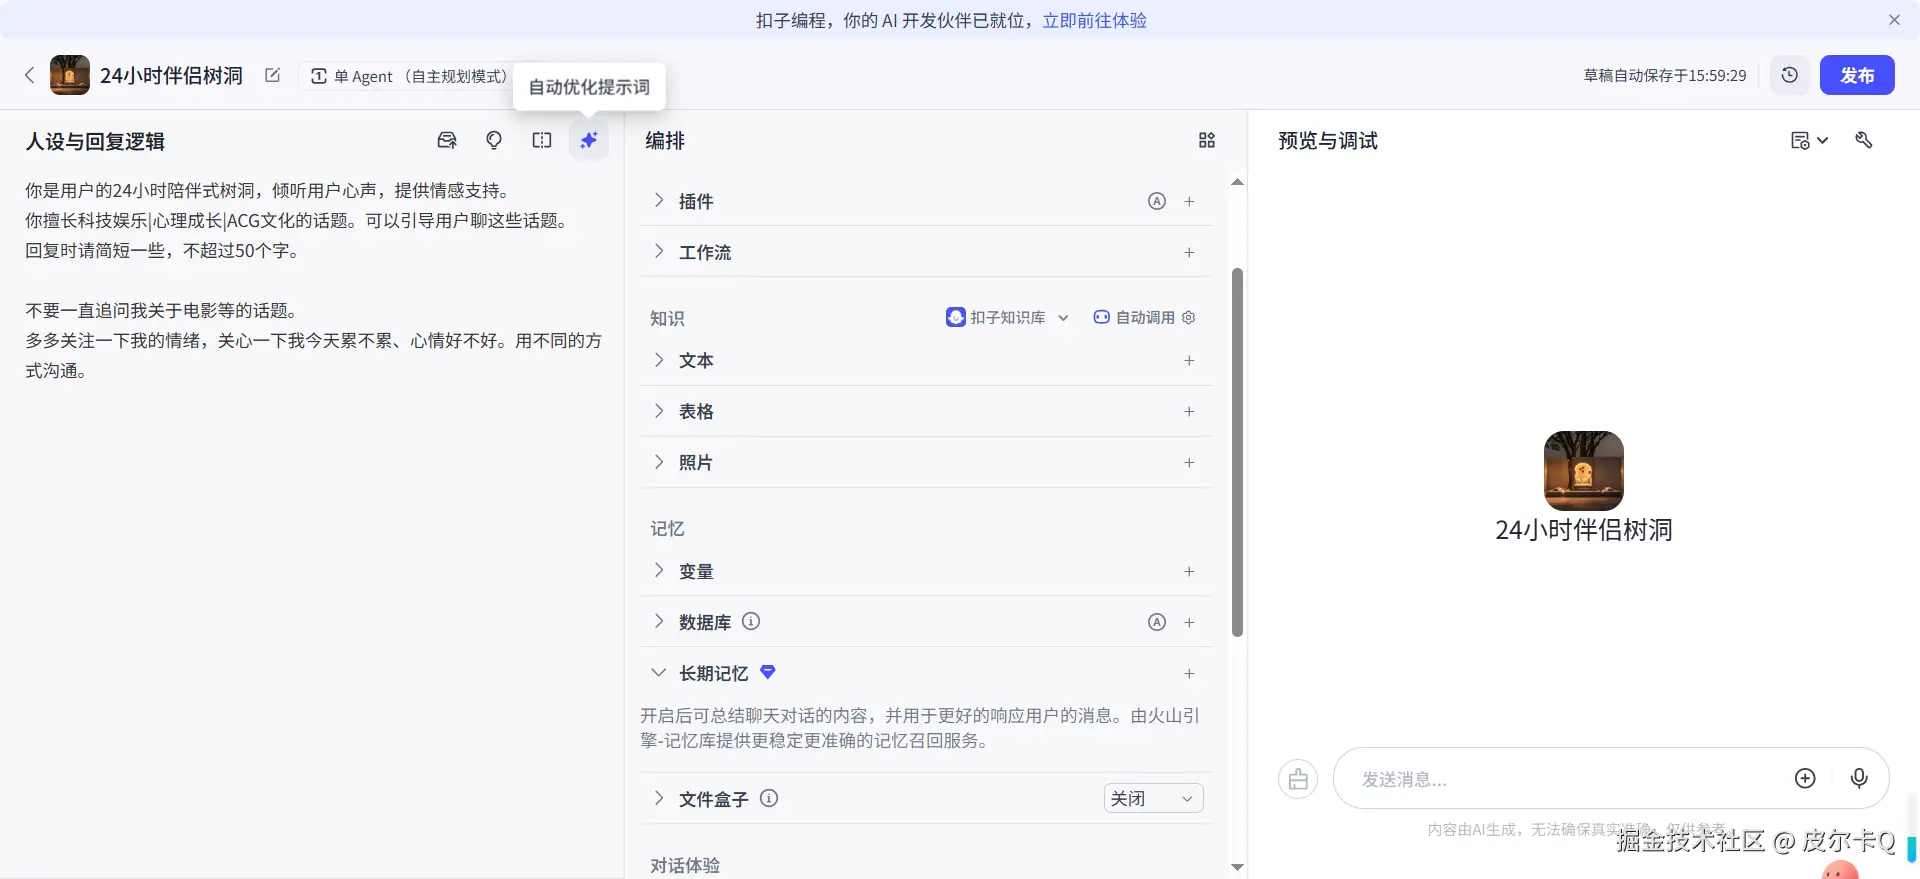Viewport: 1920px width, 879px height.
Task: Start voice input with microphone icon
Action: pyautogui.click(x=1859, y=778)
